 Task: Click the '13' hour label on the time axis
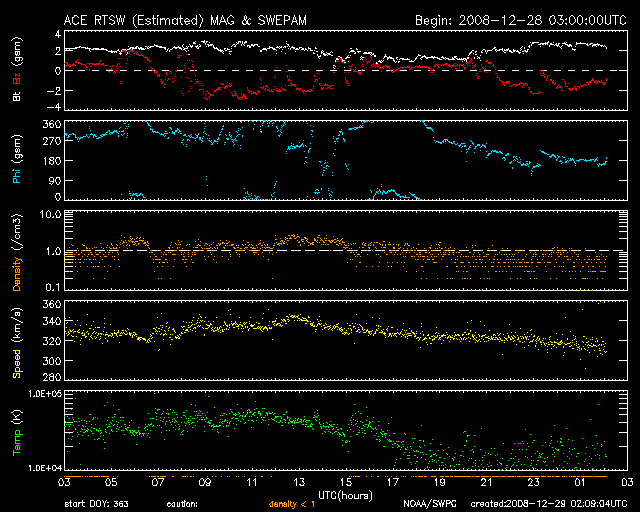(x=299, y=482)
